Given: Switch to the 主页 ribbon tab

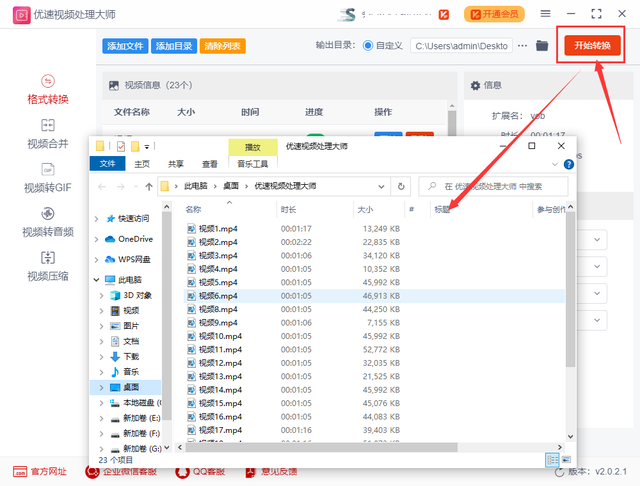Looking at the screenshot, I should (x=142, y=164).
